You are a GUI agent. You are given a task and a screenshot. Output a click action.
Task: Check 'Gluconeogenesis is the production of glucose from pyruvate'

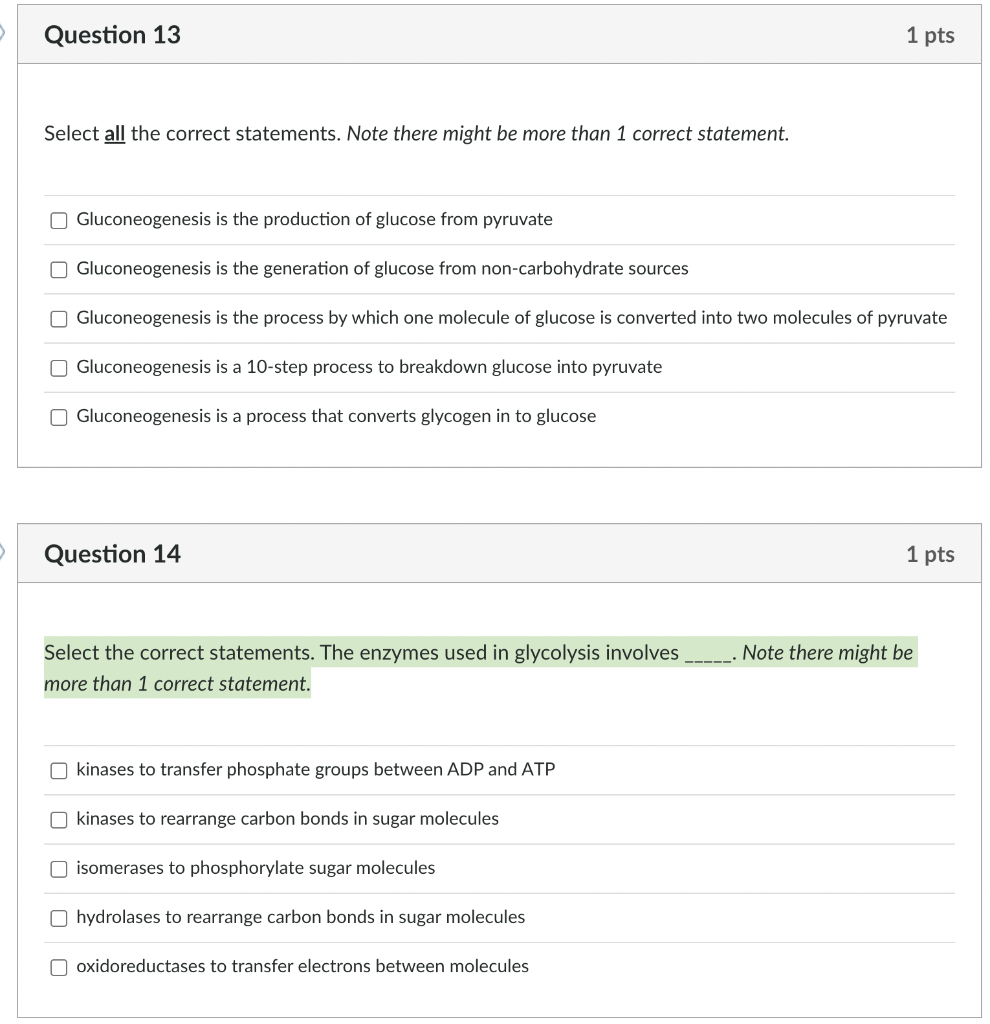(59, 220)
